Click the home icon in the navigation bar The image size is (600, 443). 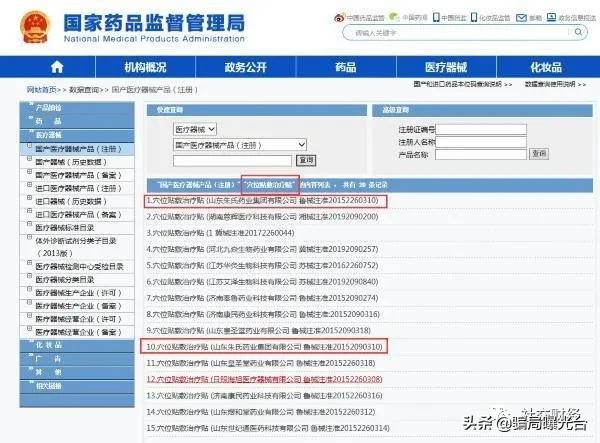click(x=57, y=67)
